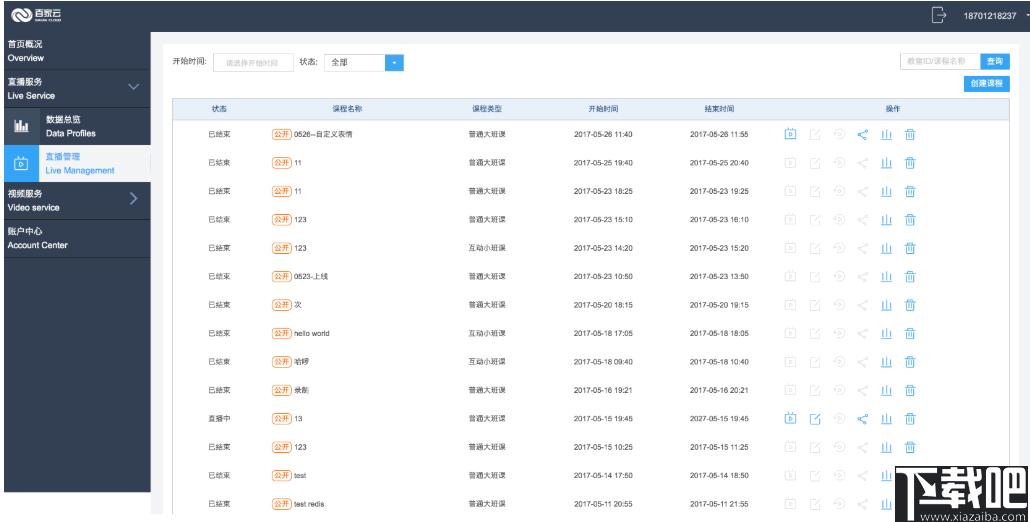This screenshot has width=1030, height=522.
Task: Open Live Management 直播管理
Action: (77, 163)
